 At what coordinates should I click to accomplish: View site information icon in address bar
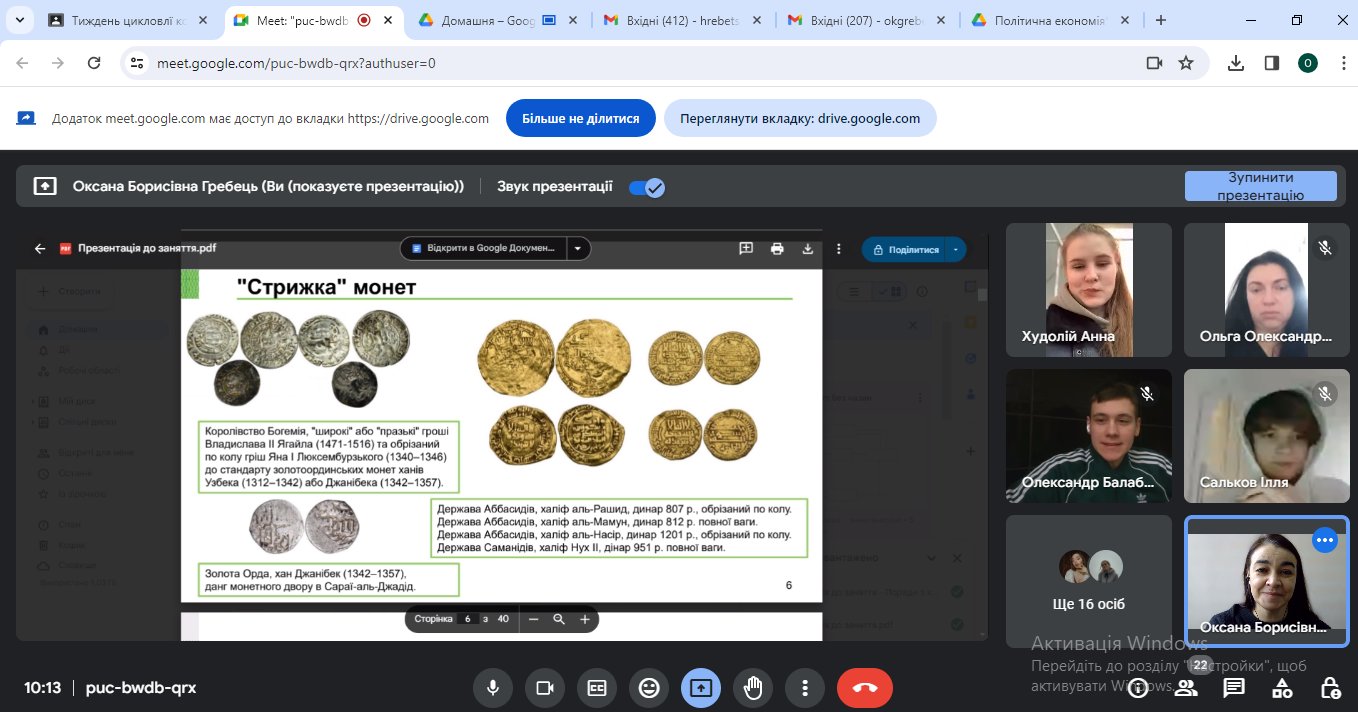(x=138, y=63)
